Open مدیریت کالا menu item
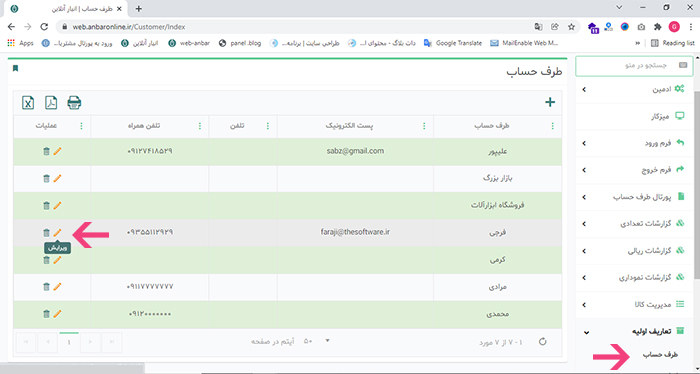The height and width of the screenshot is (374, 700). click(634, 305)
